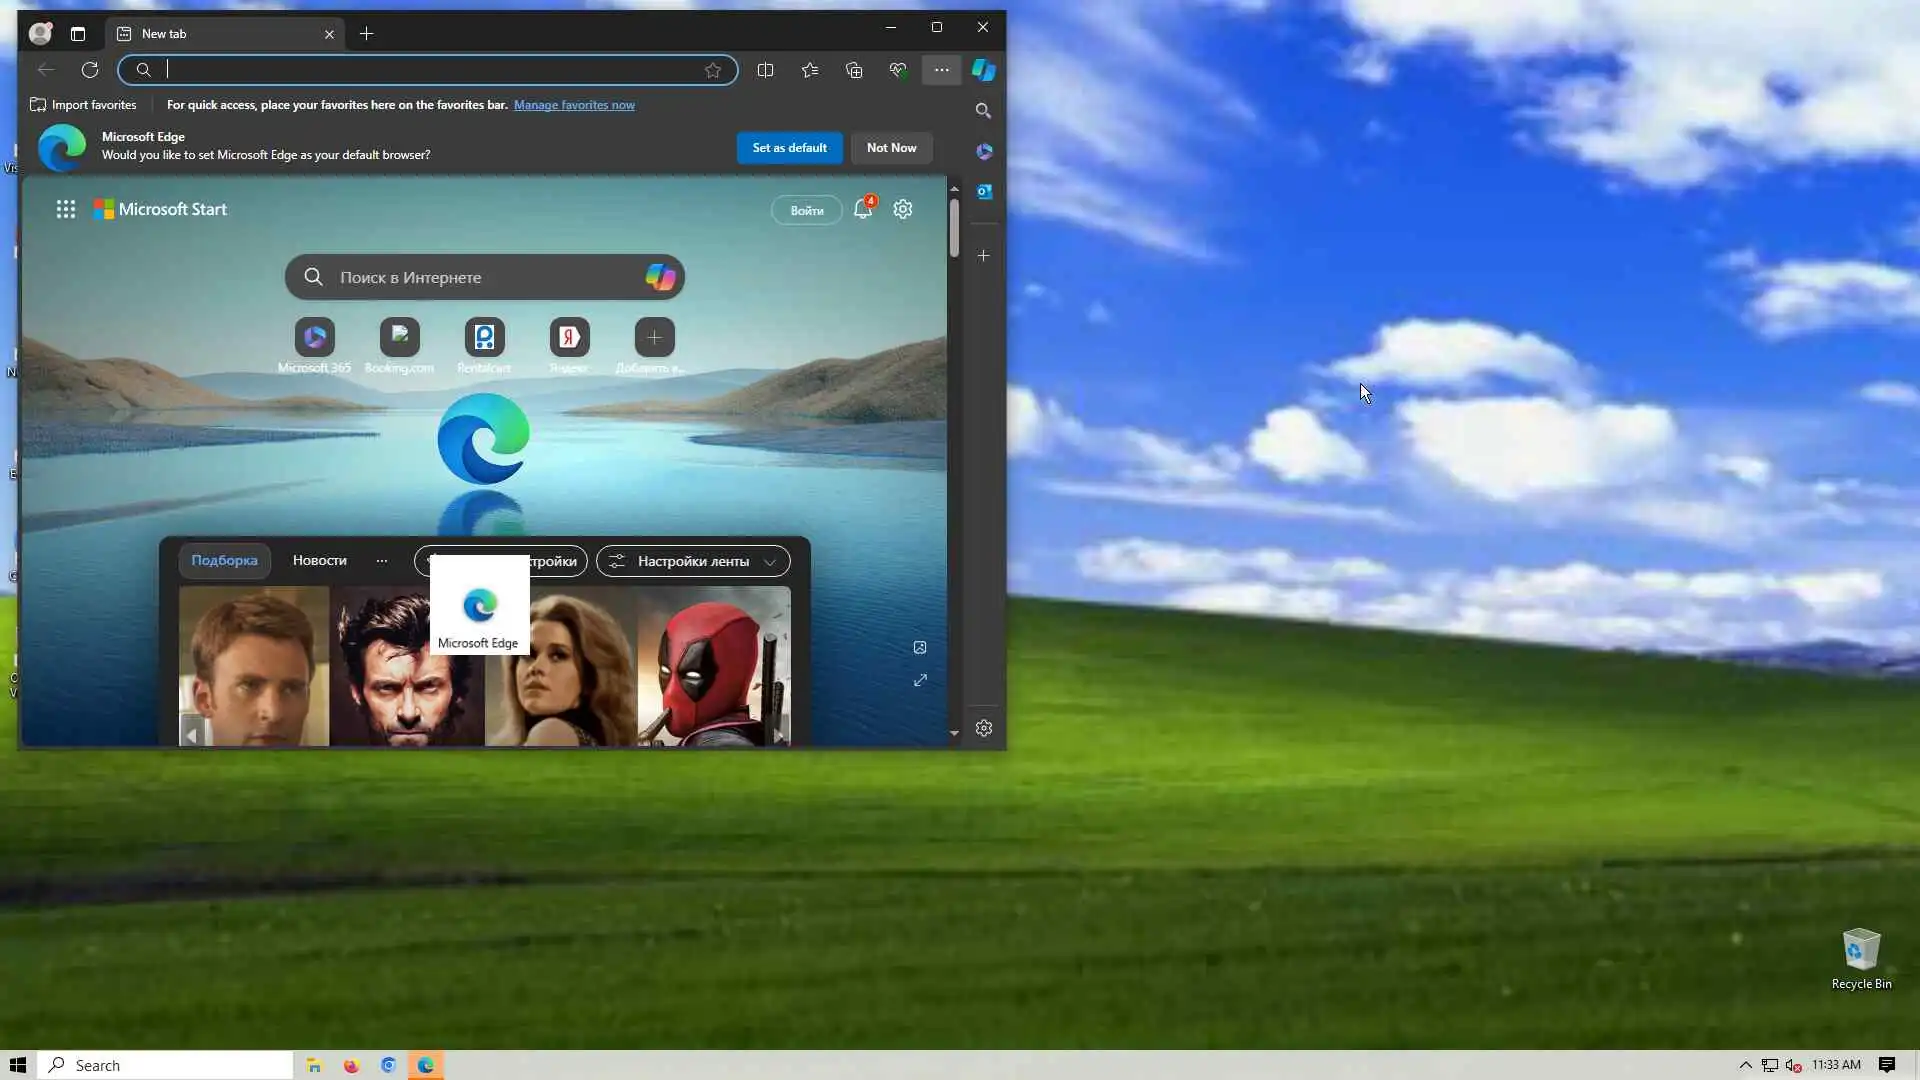The height and width of the screenshot is (1080, 1920).
Task: Open the Microsoft Start app launcher grid
Action: [66, 209]
